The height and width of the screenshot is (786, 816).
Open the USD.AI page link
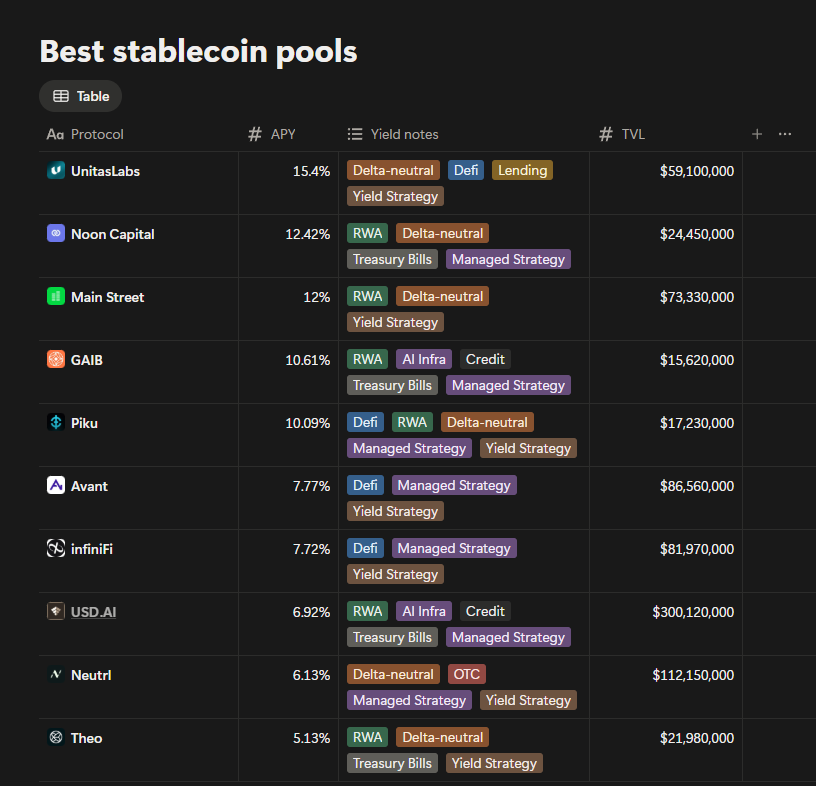click(x=94, y=612)
